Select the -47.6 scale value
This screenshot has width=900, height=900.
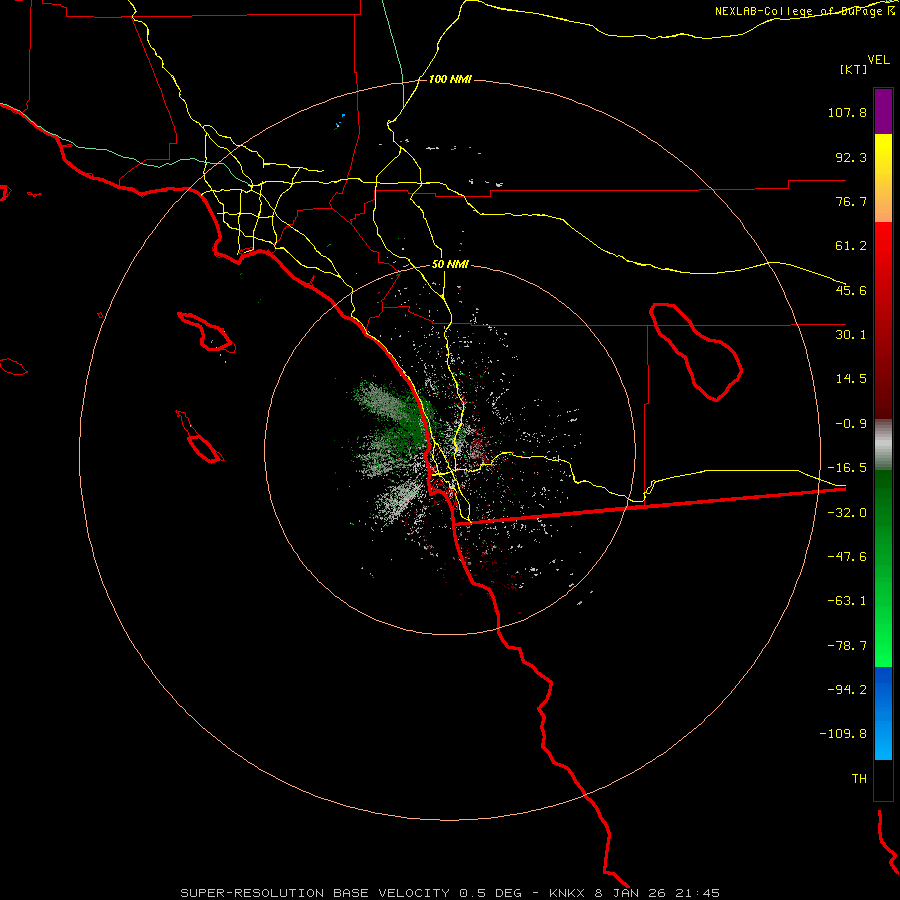pyautogui.click(x=847, y=557)
